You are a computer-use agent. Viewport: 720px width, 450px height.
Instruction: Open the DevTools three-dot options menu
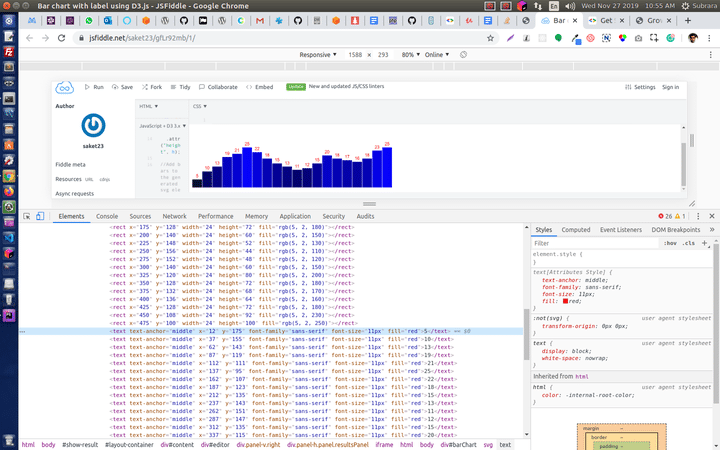696,216
